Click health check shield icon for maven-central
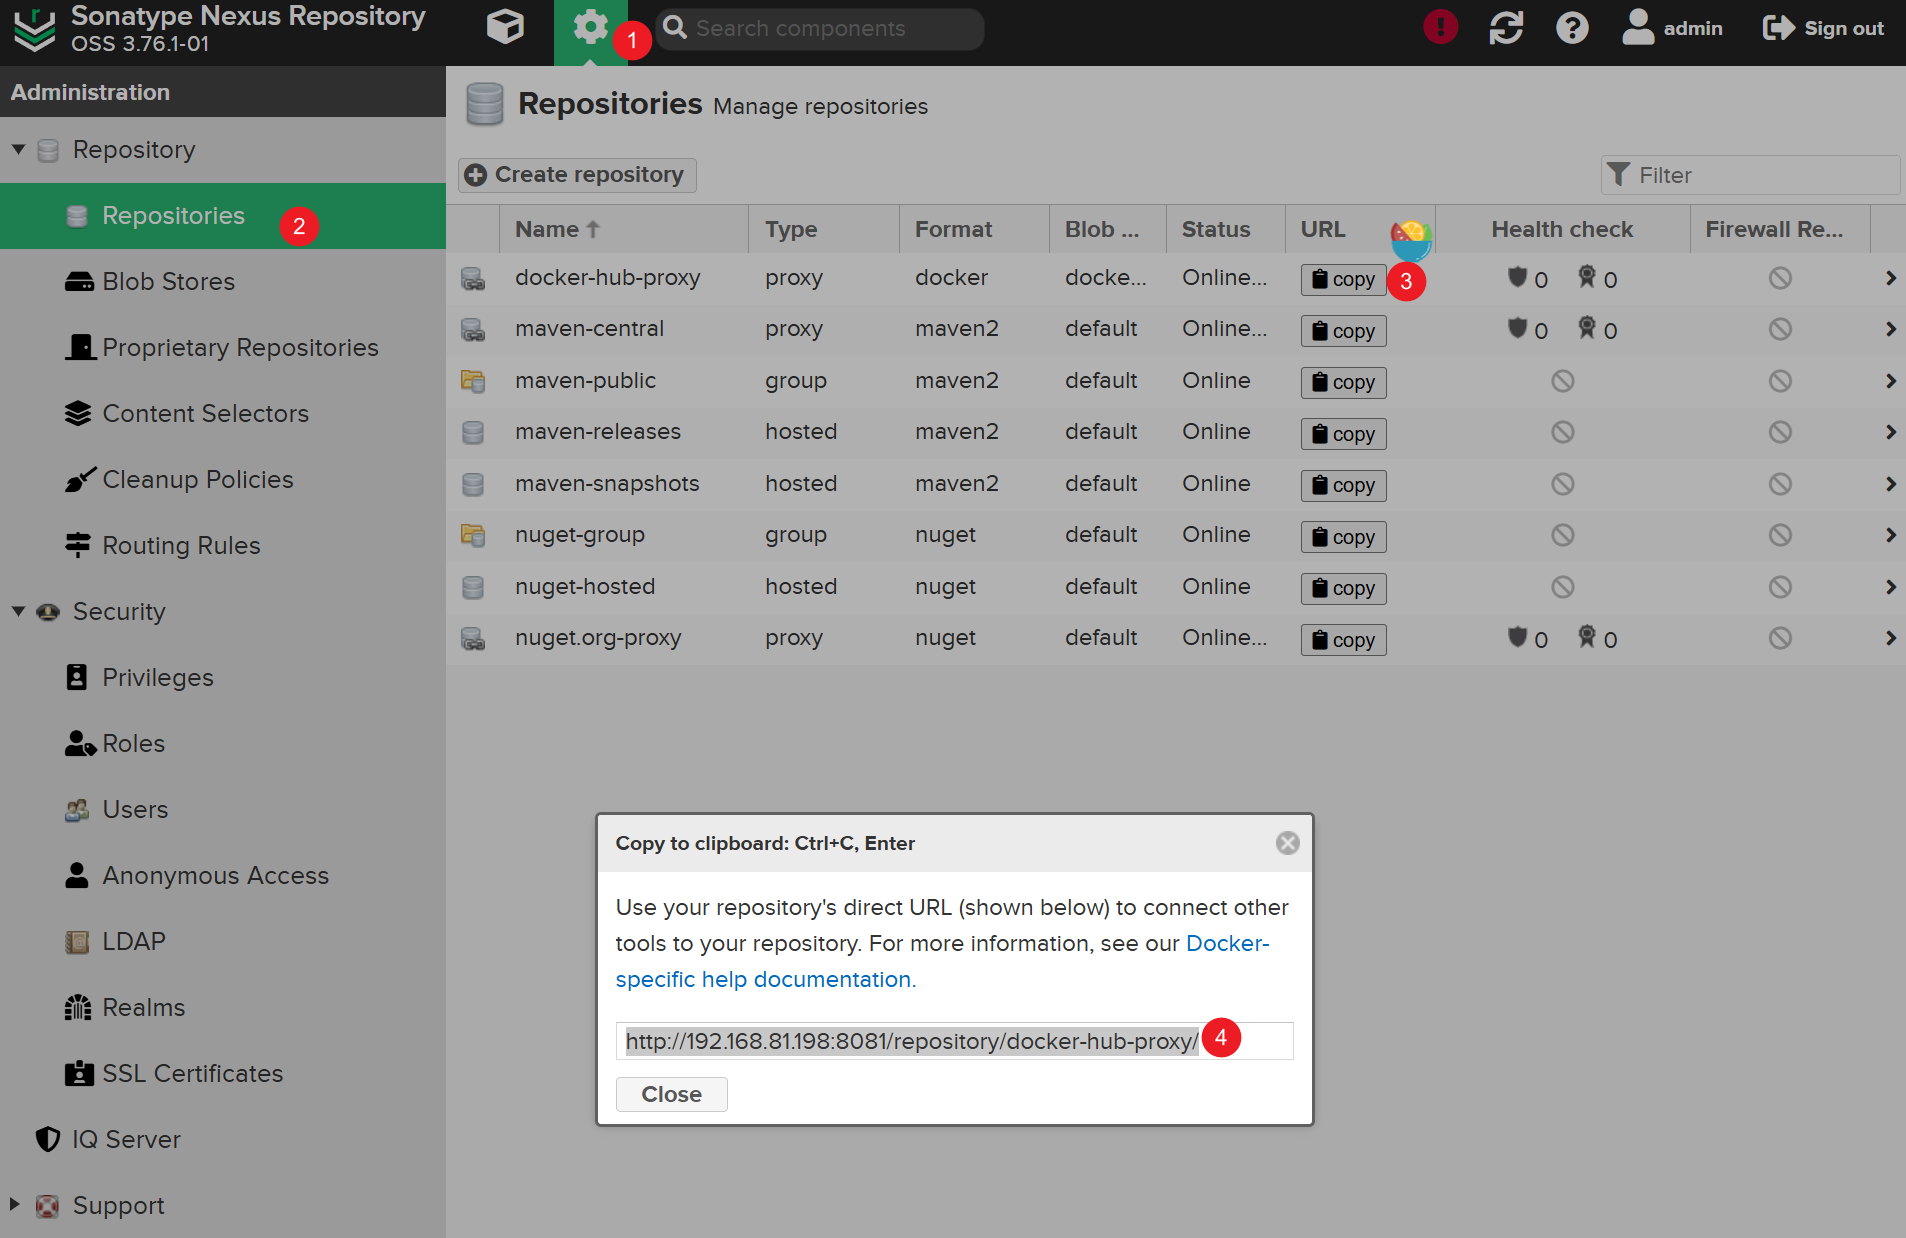Image resolution: width=1906 pixels, height=1238 pixels. (1517, 328)
